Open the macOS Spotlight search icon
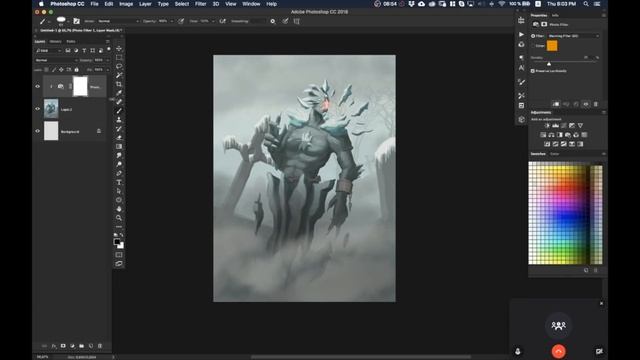Image resolution: width=640 pixels, height=360 pixels. point(586,4)
